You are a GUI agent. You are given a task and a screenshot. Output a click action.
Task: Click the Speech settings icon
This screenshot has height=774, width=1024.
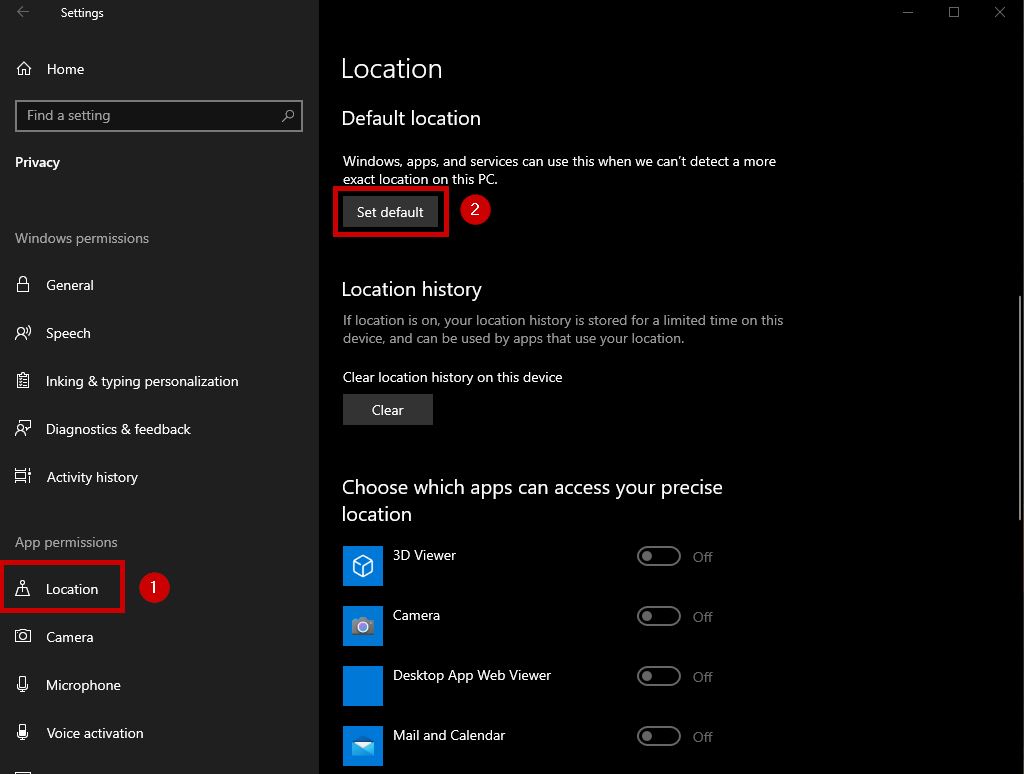click(24, 333)
